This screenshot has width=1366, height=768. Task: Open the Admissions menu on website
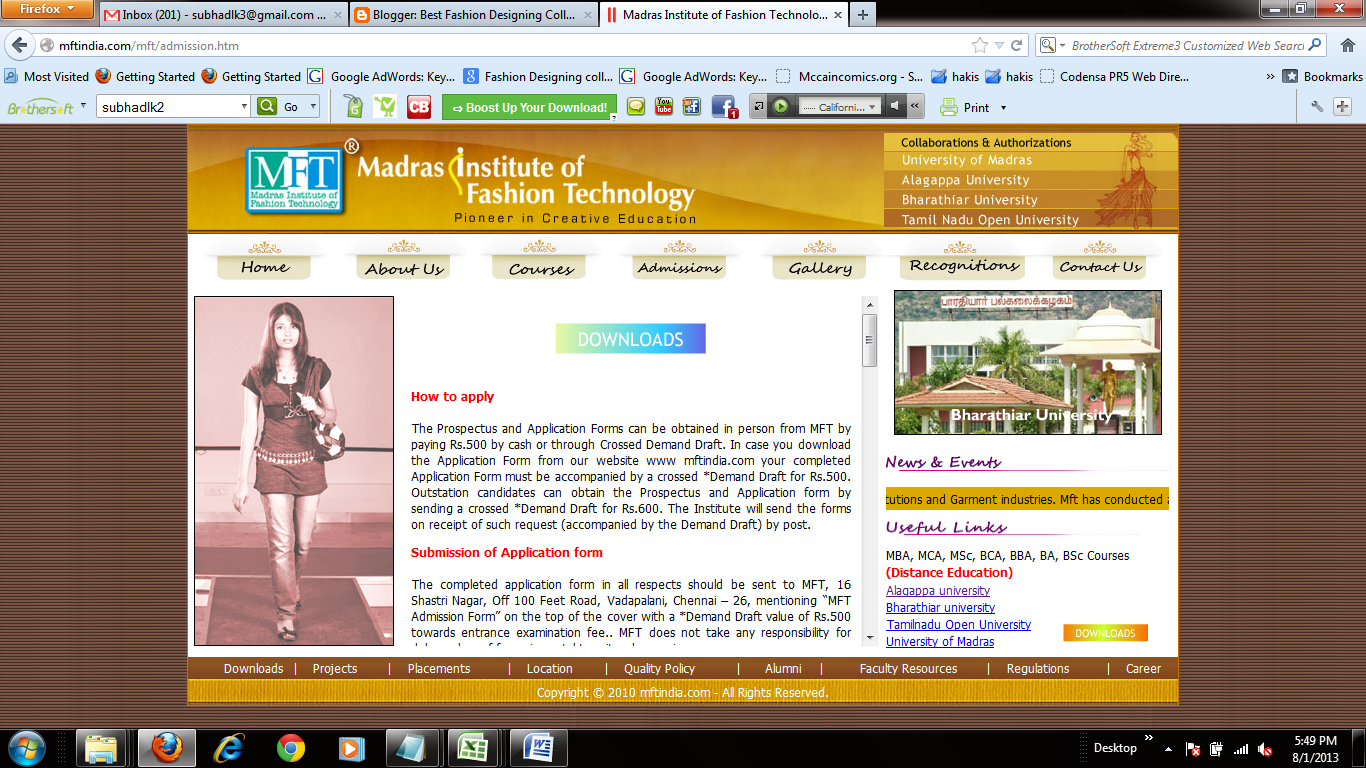click(679, 268)
